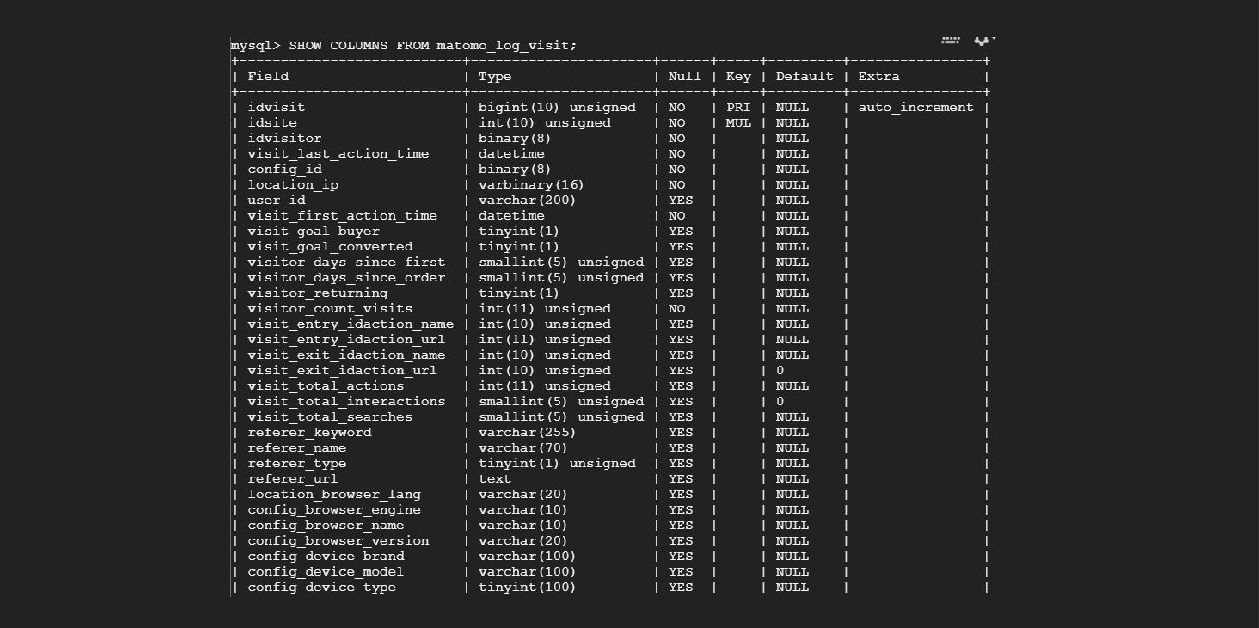Click the SHOW COLUMNS command line
The height and width of the screenshot is (628, 1259).
click(404, 46)
